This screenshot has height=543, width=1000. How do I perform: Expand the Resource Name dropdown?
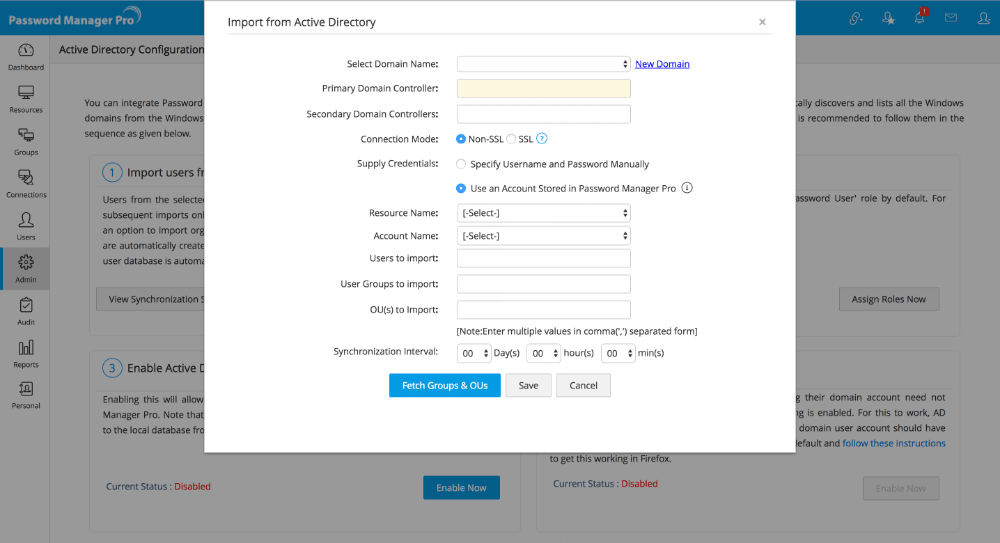point(543,213)
